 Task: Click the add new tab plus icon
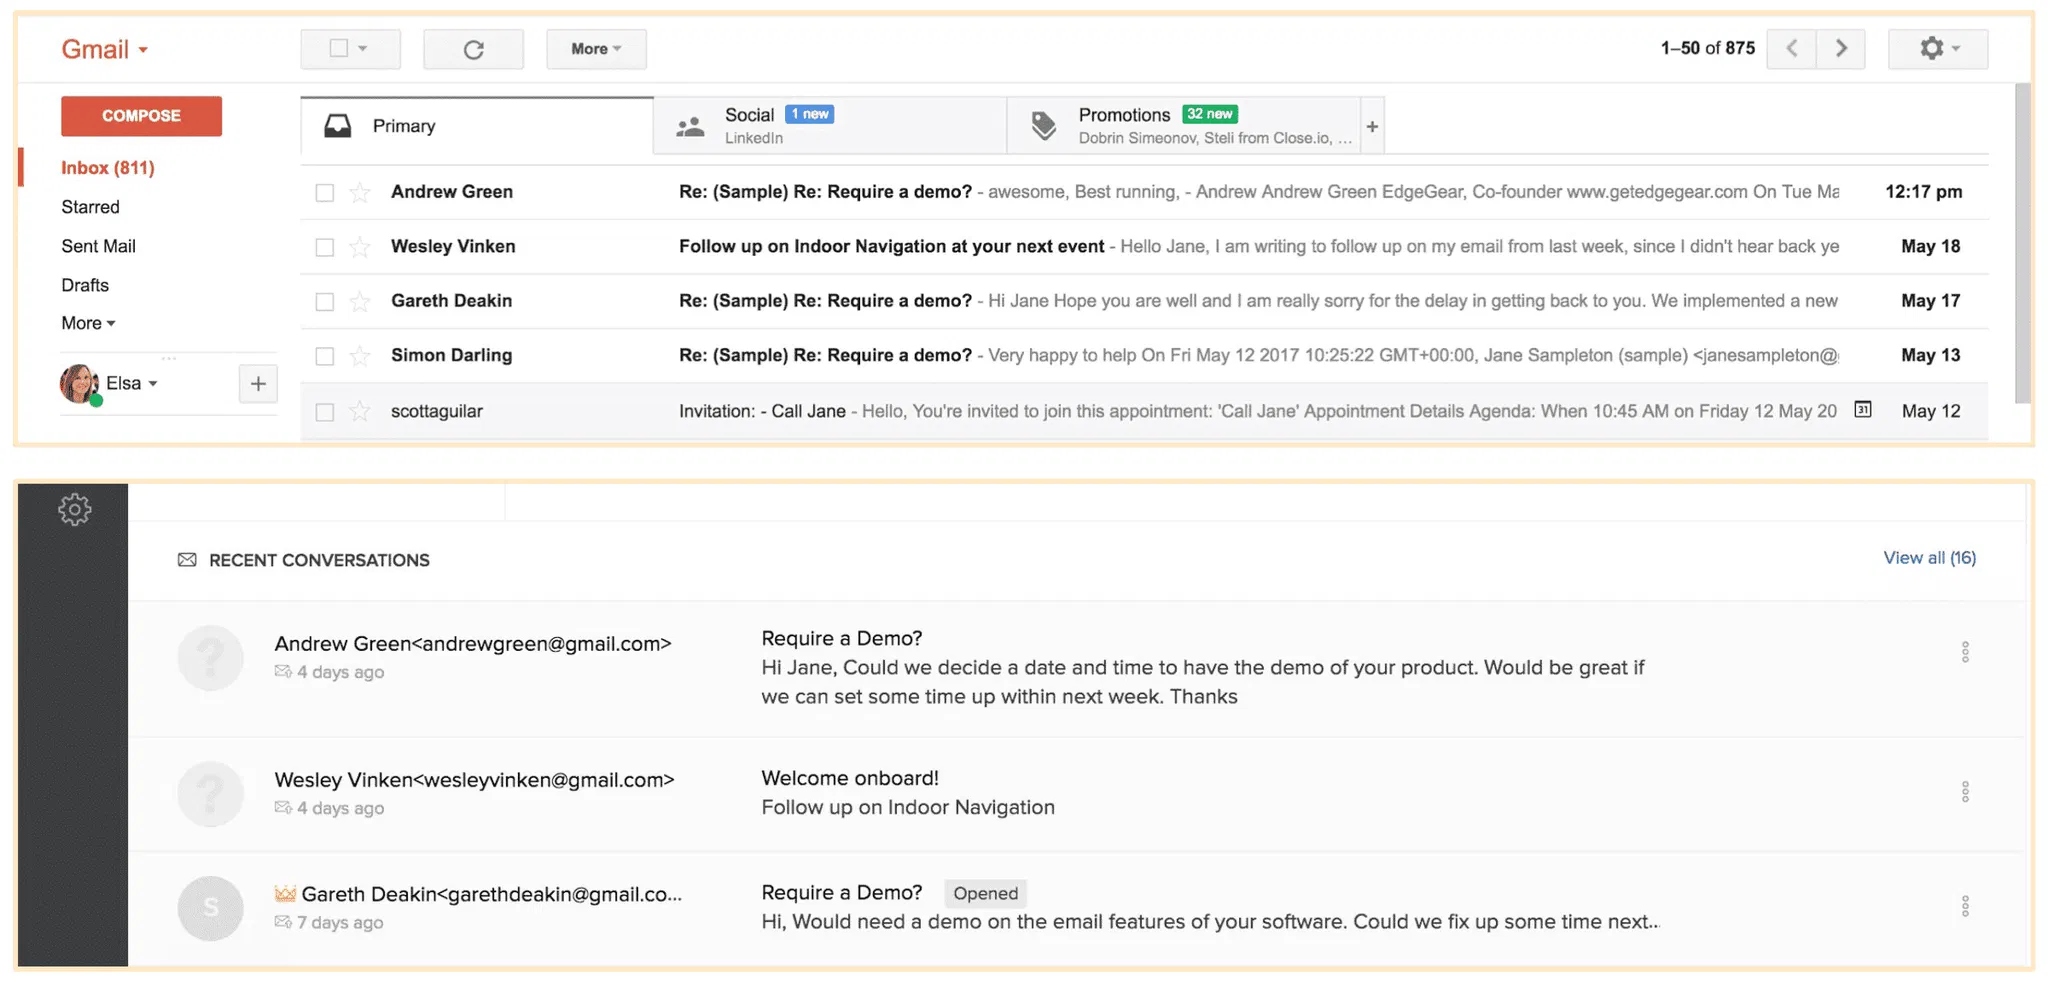coord(1372,126)
